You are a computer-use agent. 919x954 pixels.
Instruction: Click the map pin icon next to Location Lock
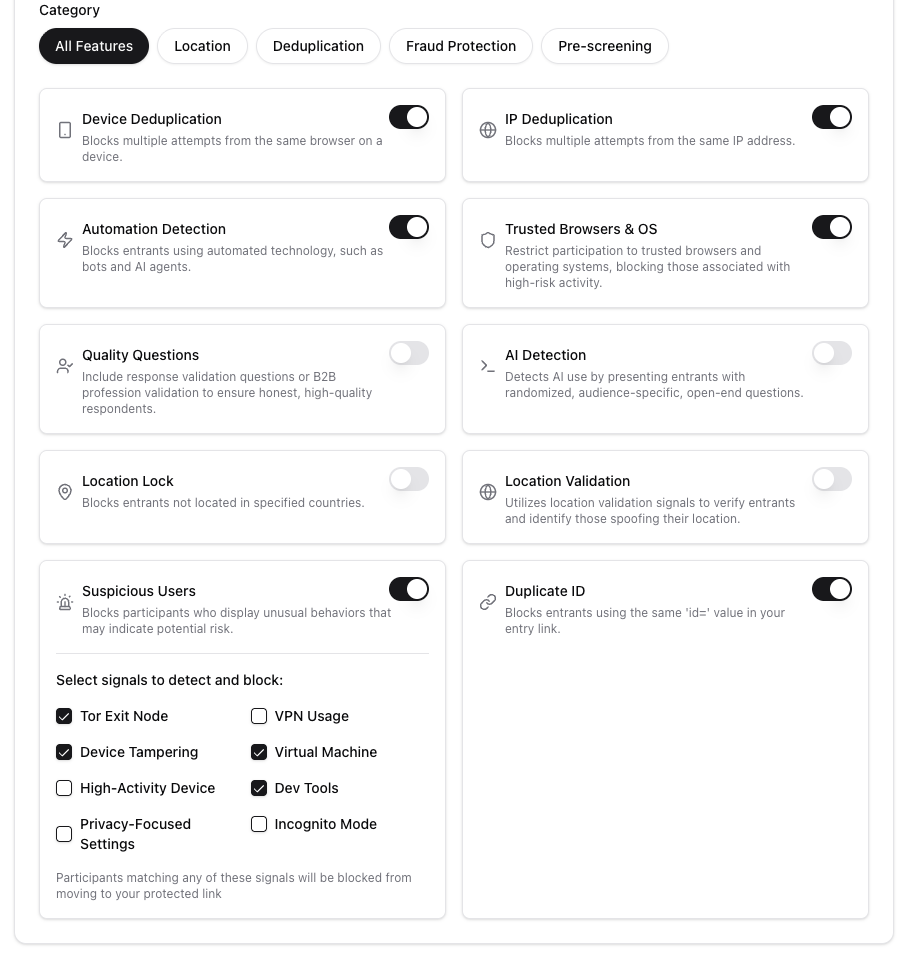[65, 491]
